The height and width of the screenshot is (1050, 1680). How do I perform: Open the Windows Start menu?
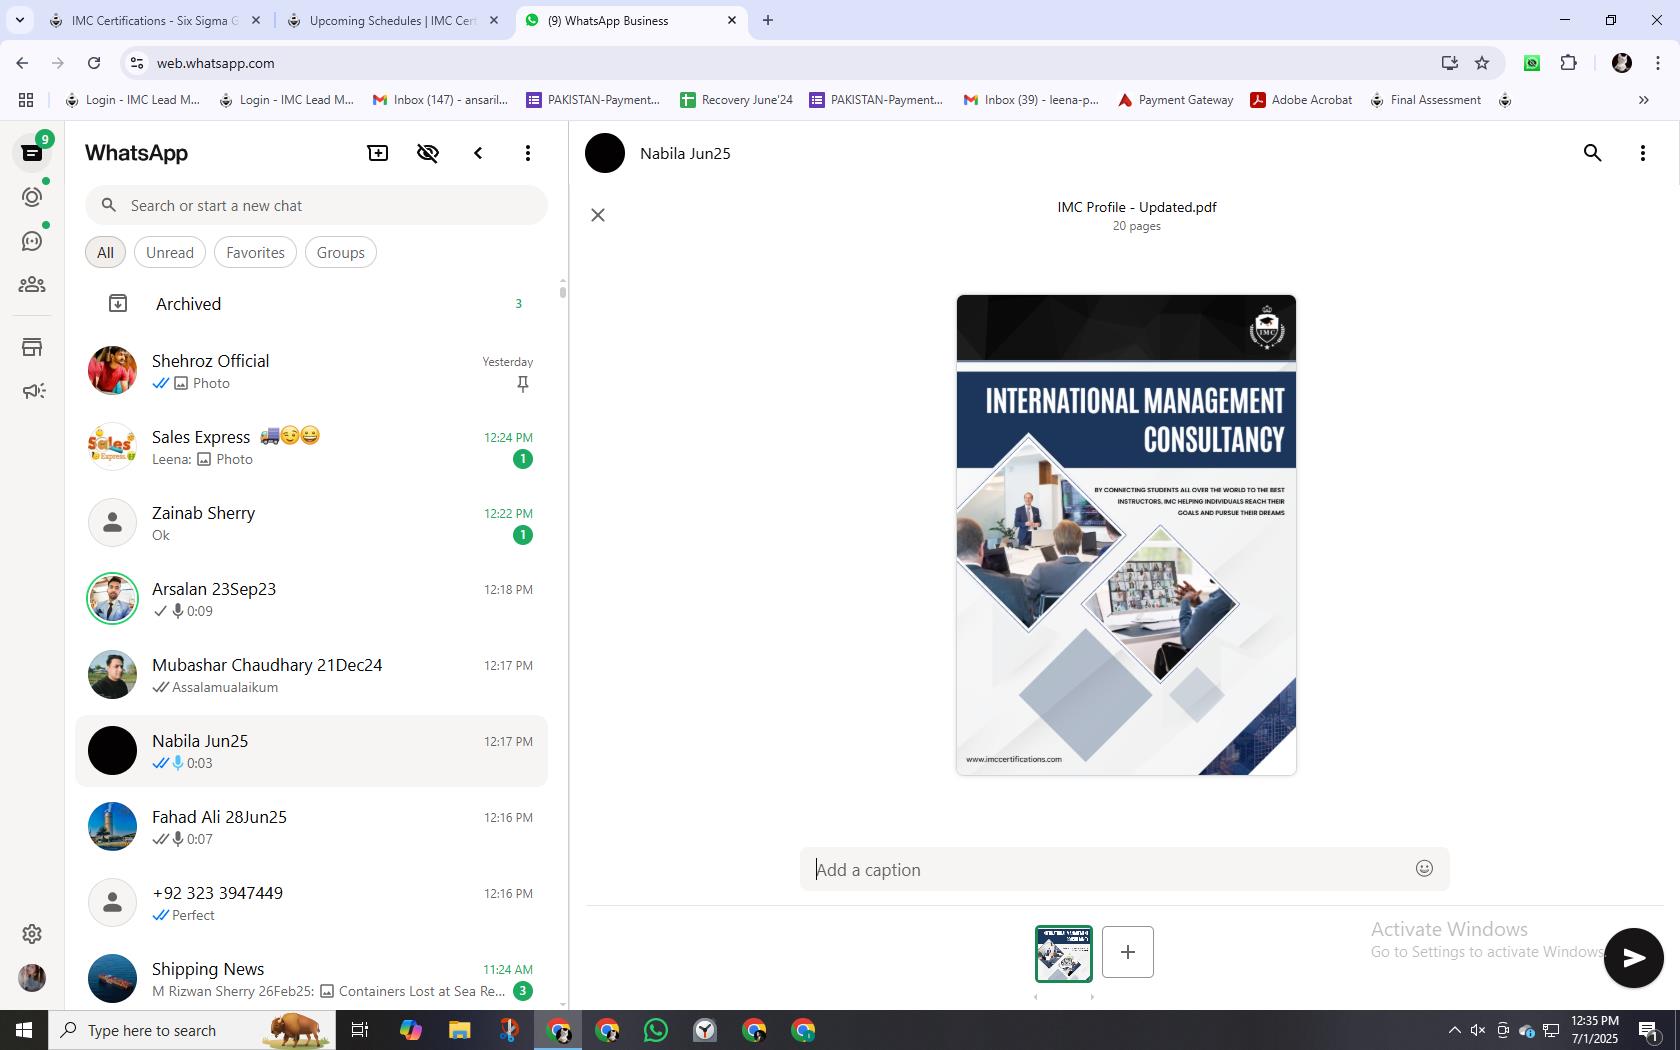pos(24,1030)
